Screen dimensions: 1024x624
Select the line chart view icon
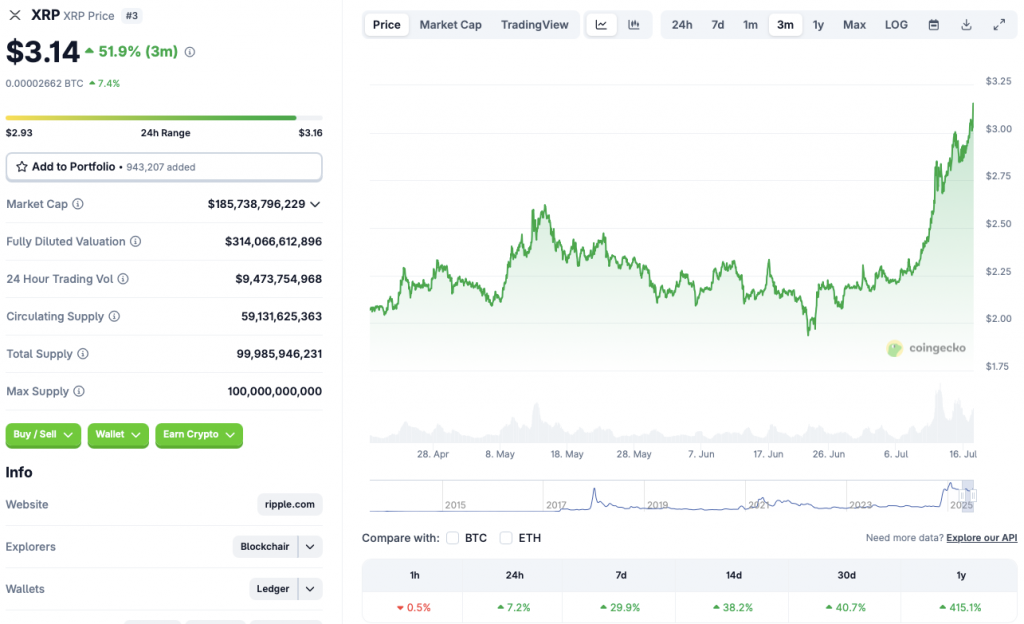coord(601,24)
